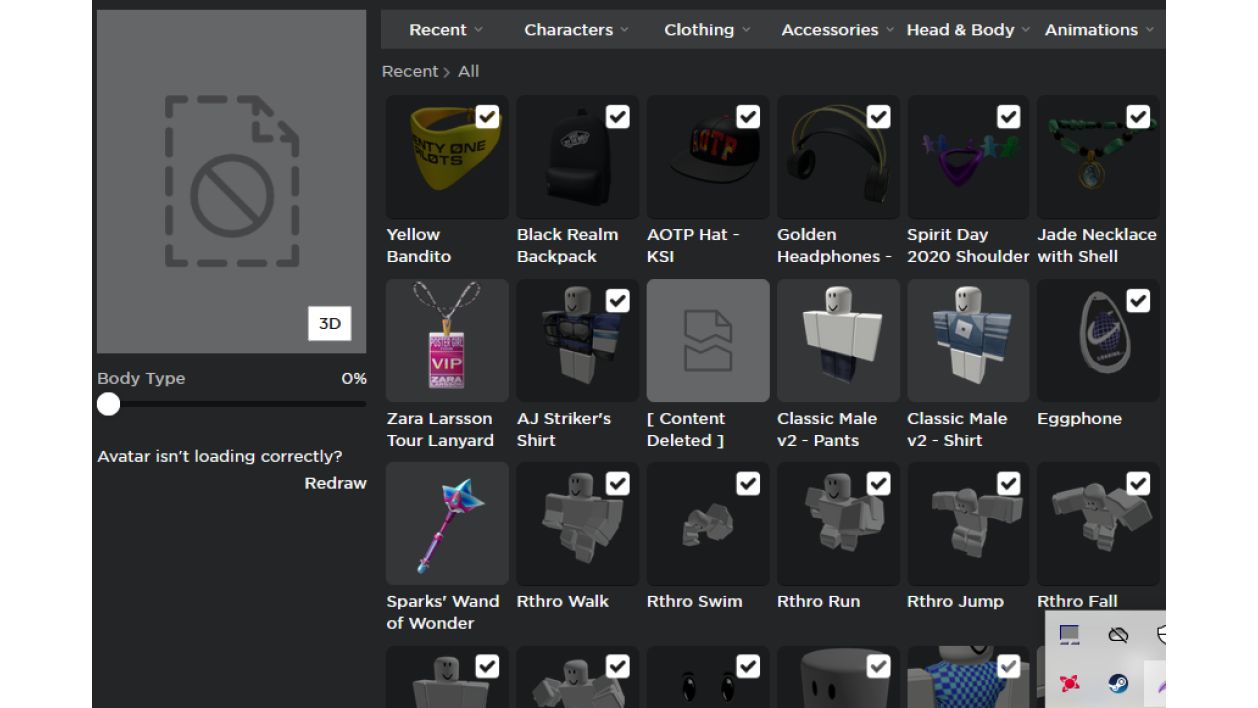Open the Eggphone name link
1258x708 pixels.
tap(1079, 419)
